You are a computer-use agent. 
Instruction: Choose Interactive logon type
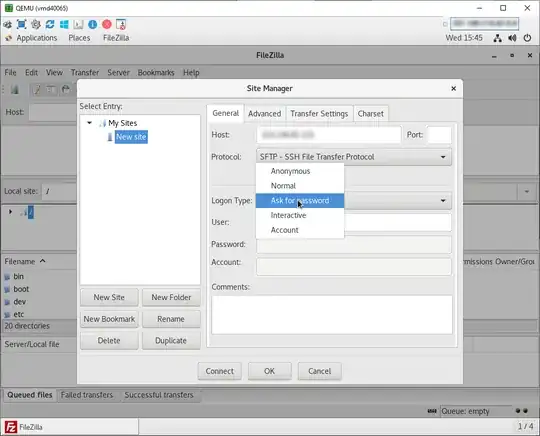tap(300, 216)
